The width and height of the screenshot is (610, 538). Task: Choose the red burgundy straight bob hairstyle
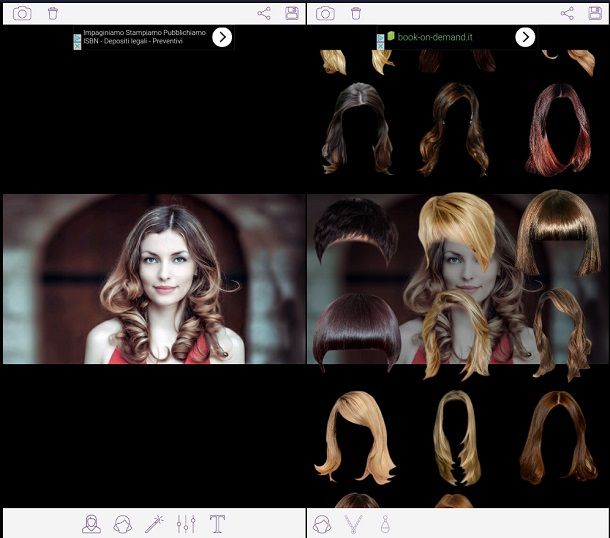(x=558, y=129)
